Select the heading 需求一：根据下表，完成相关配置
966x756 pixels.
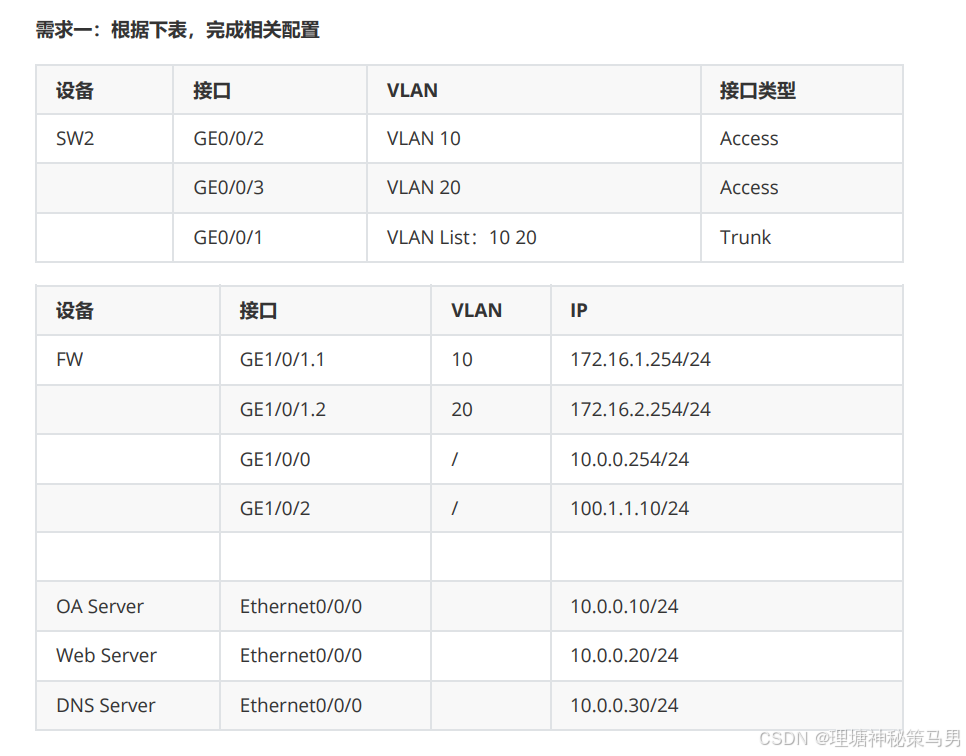(x=177, y=30)
